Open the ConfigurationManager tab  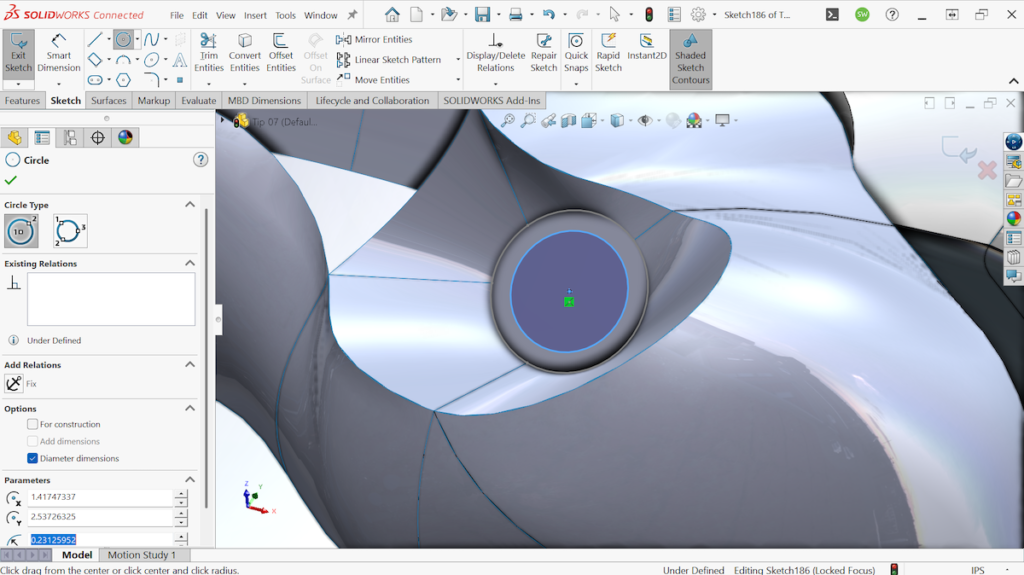[x=70, y=137]
